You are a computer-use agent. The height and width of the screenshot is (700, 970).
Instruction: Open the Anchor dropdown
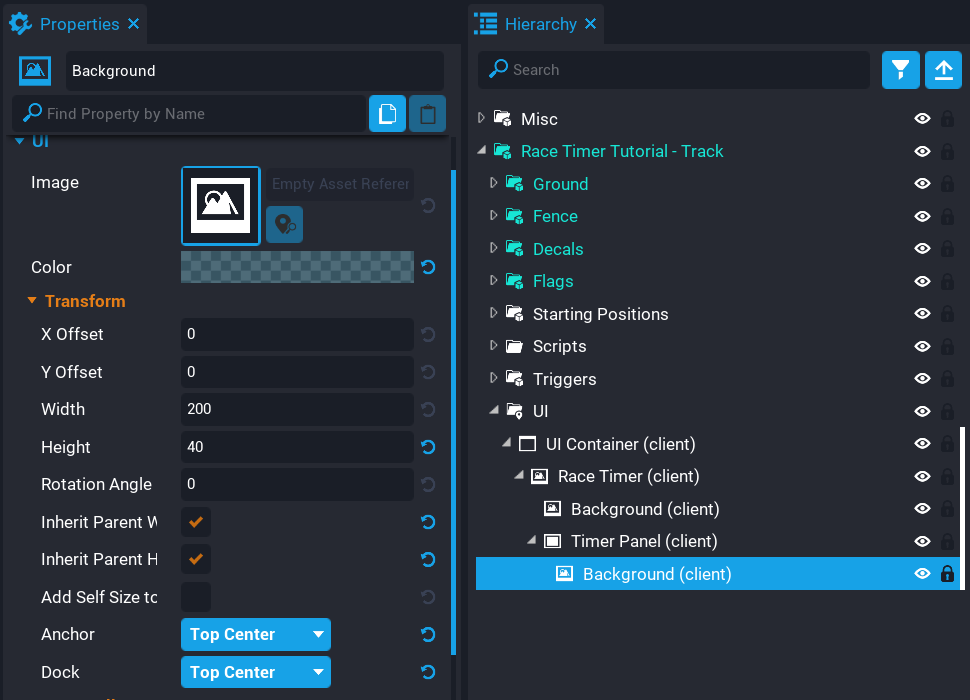pos(255,634)
